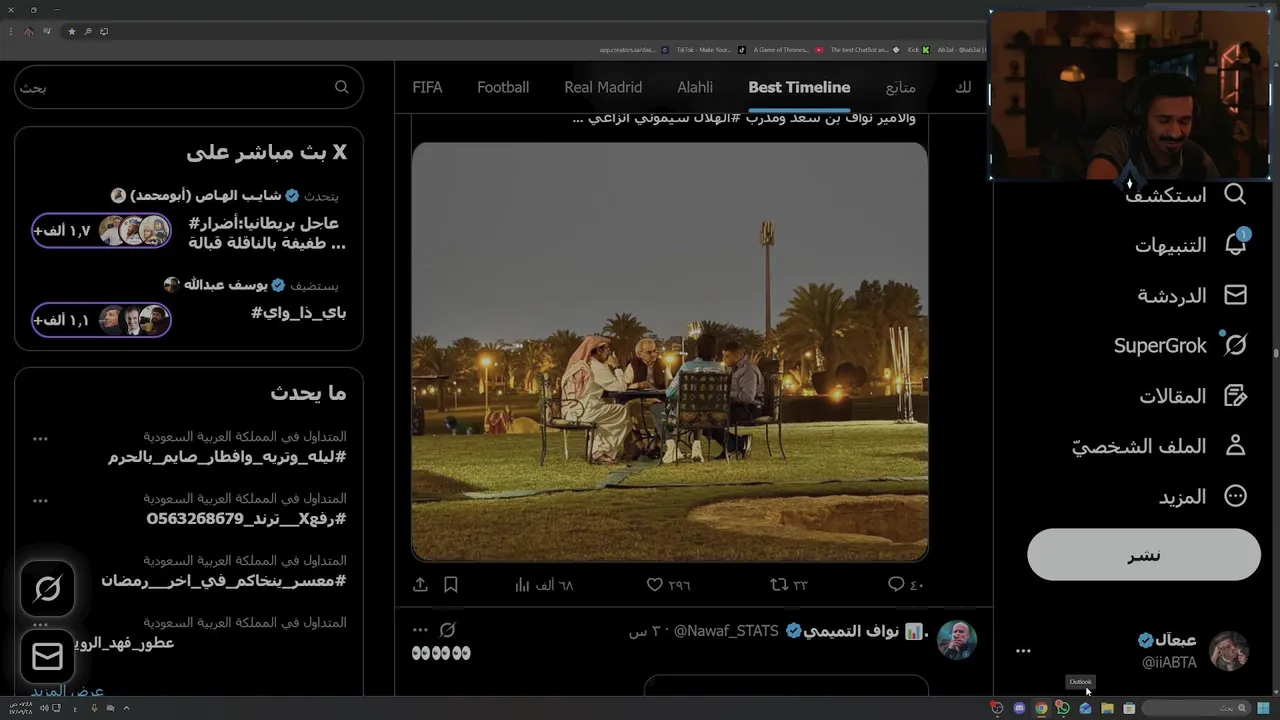Switch to the متابع (Following) tab
This screenshot has width=1280, height=720.
click(x=901, y=87)
